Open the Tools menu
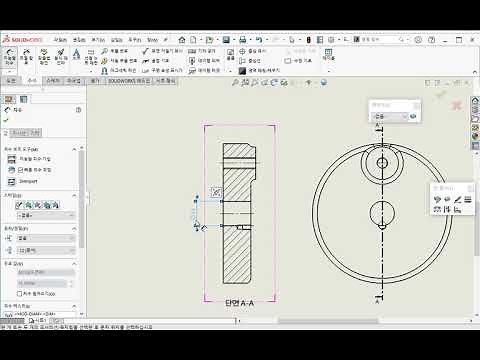The width and height of the screenshot is (480, 360). click(135, 40)
